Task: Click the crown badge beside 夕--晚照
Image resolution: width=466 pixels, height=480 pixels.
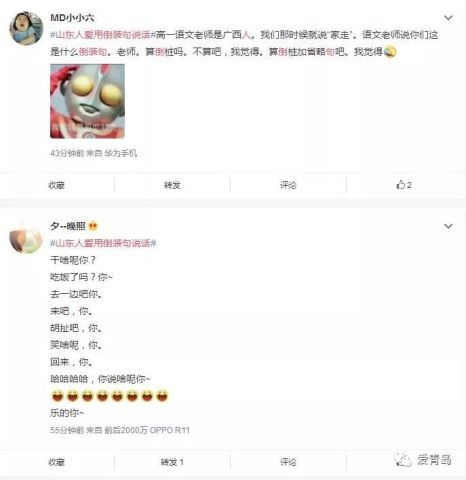Action: (x=93, y=226)
